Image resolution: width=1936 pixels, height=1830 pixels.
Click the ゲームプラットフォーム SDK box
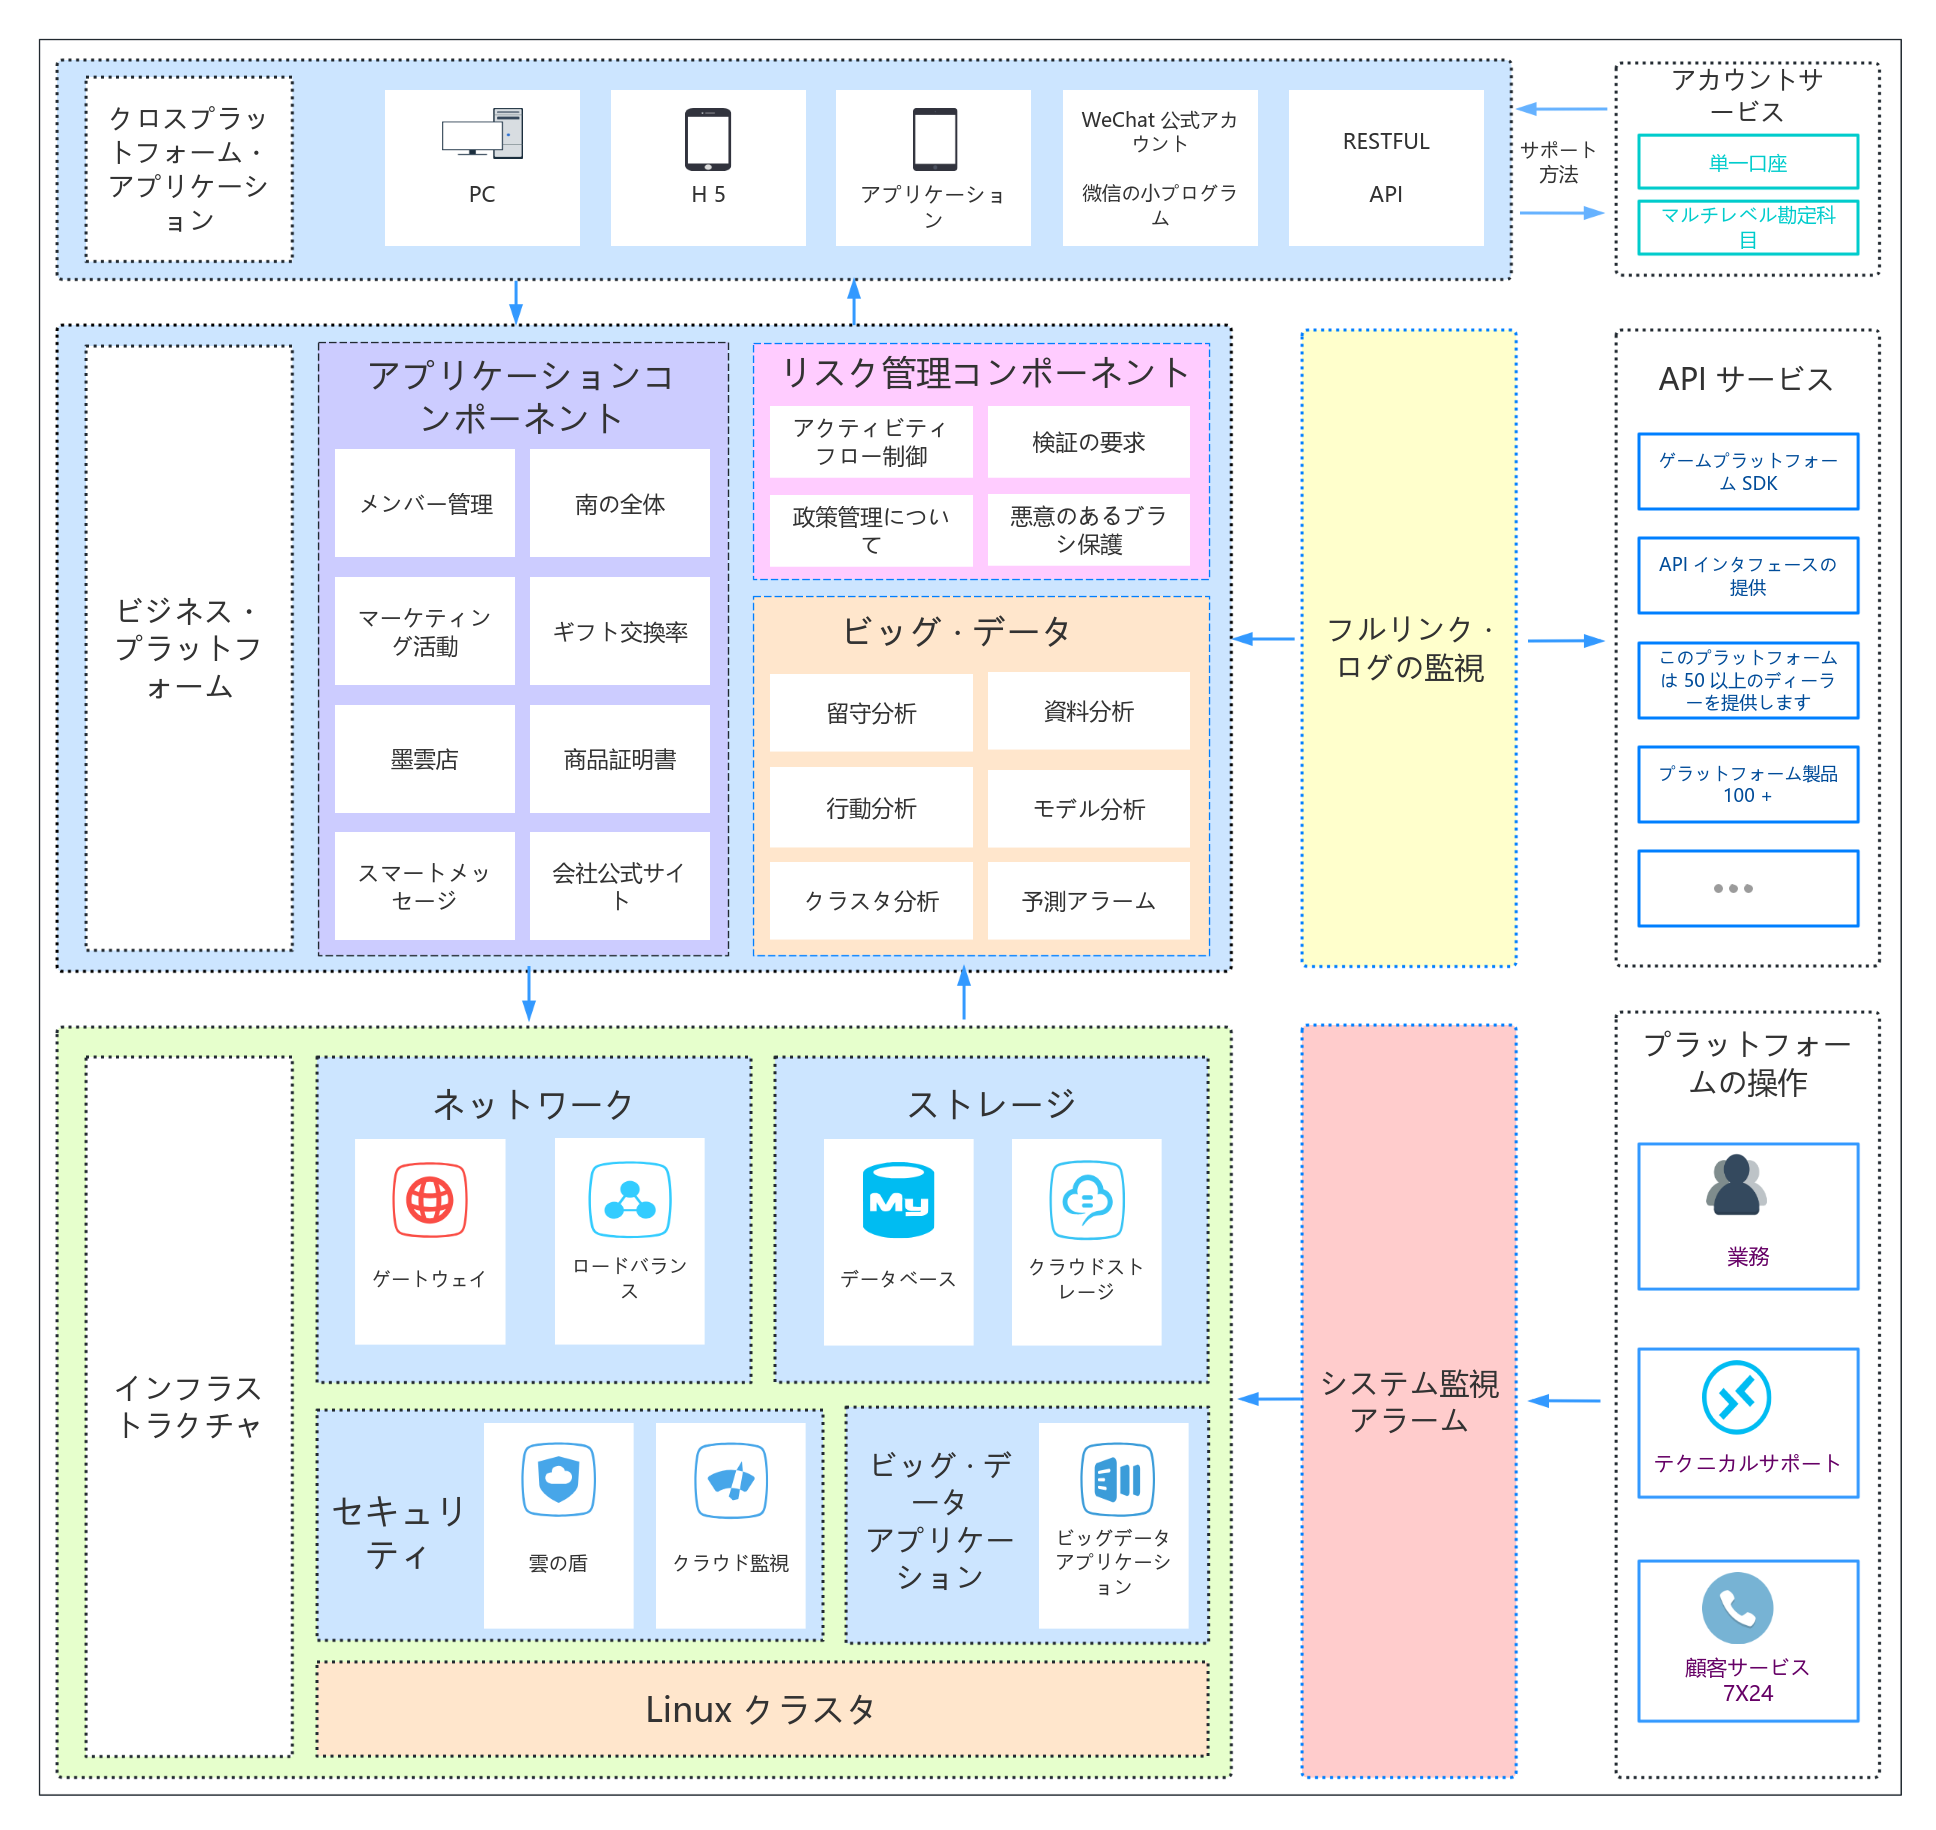tap(1748, 471)
